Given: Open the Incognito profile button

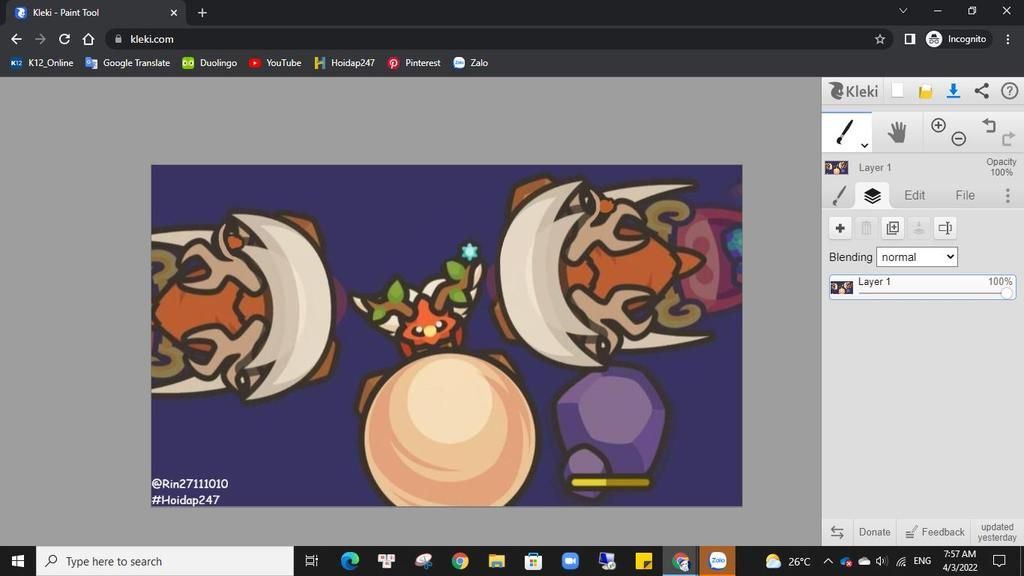Looking at the screenshot, I should (x=957, y=39).
